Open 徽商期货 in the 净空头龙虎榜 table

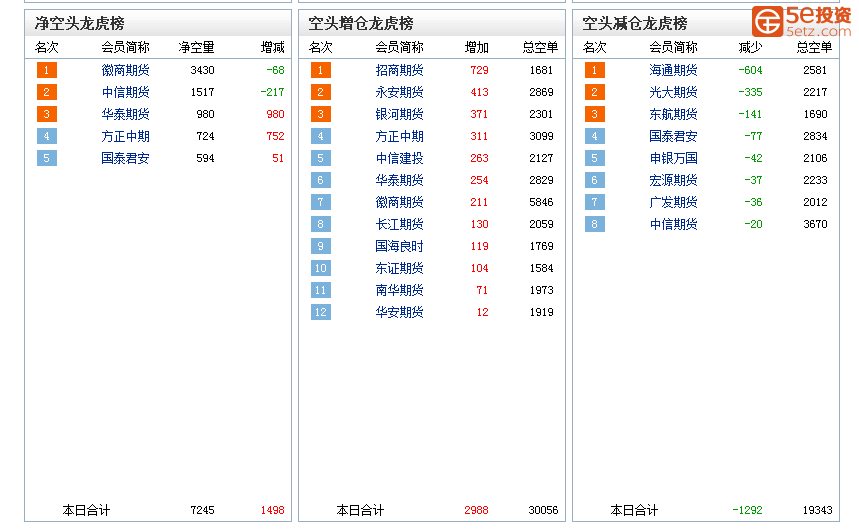[x=125, y=70]
